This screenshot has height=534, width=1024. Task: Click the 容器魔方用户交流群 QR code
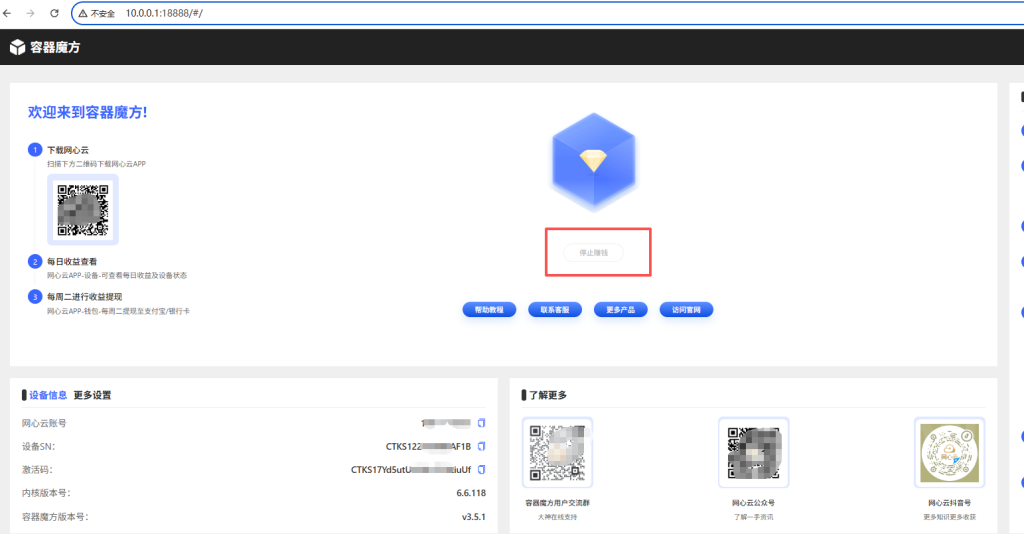[x=557, y=453]
